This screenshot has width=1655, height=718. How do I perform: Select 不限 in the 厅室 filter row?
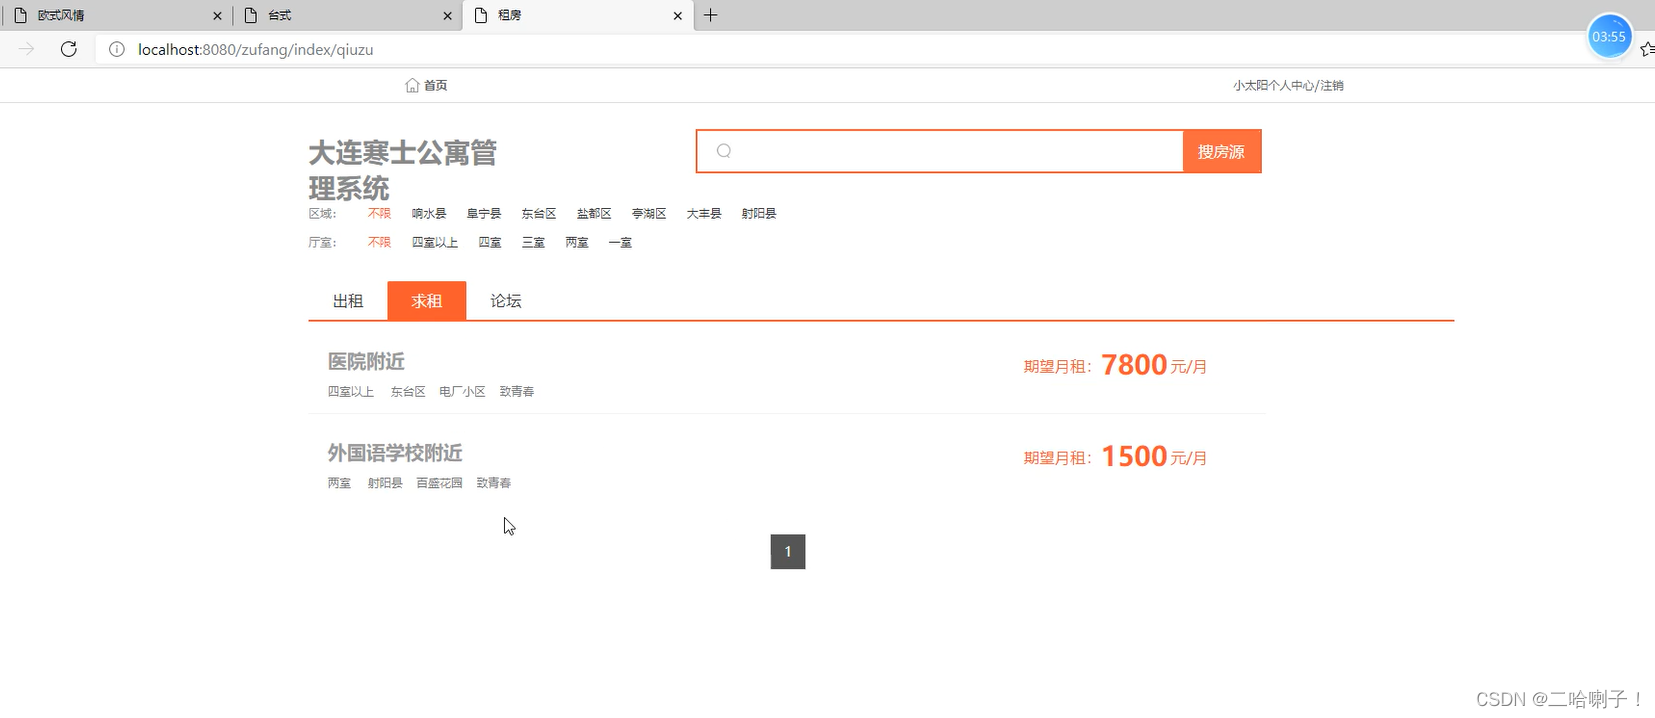379,242
